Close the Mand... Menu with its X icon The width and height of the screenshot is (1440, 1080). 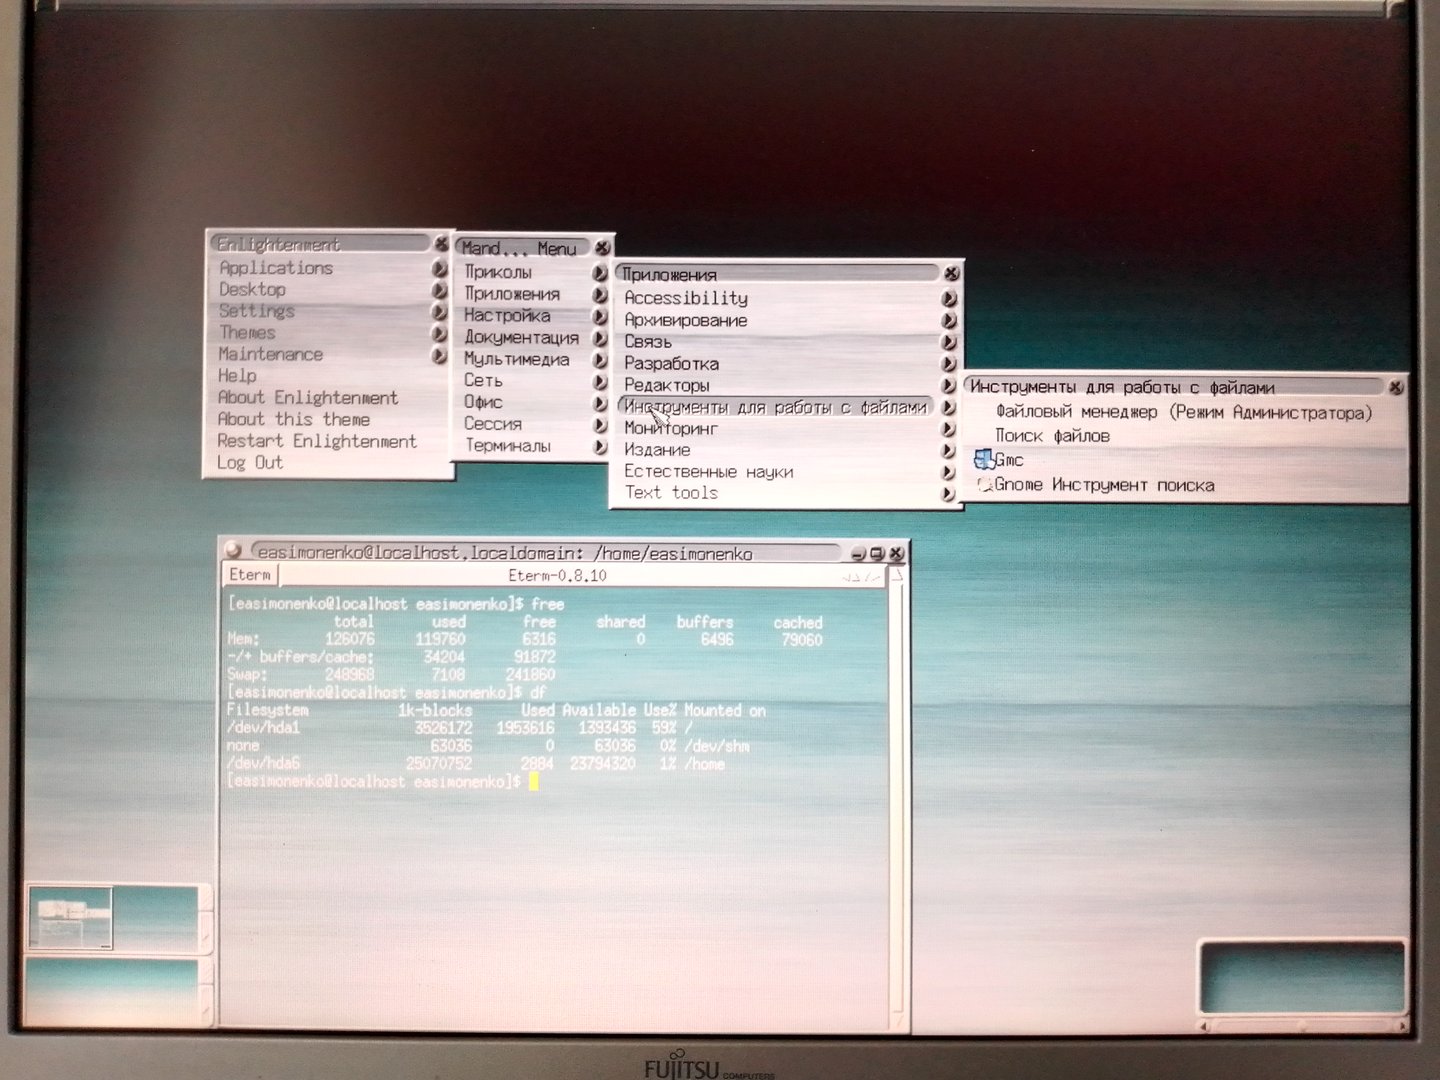[601, 248]
